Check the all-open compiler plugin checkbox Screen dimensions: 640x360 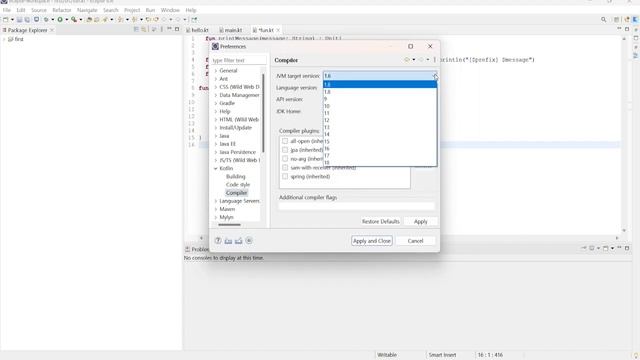coord(285,141)
